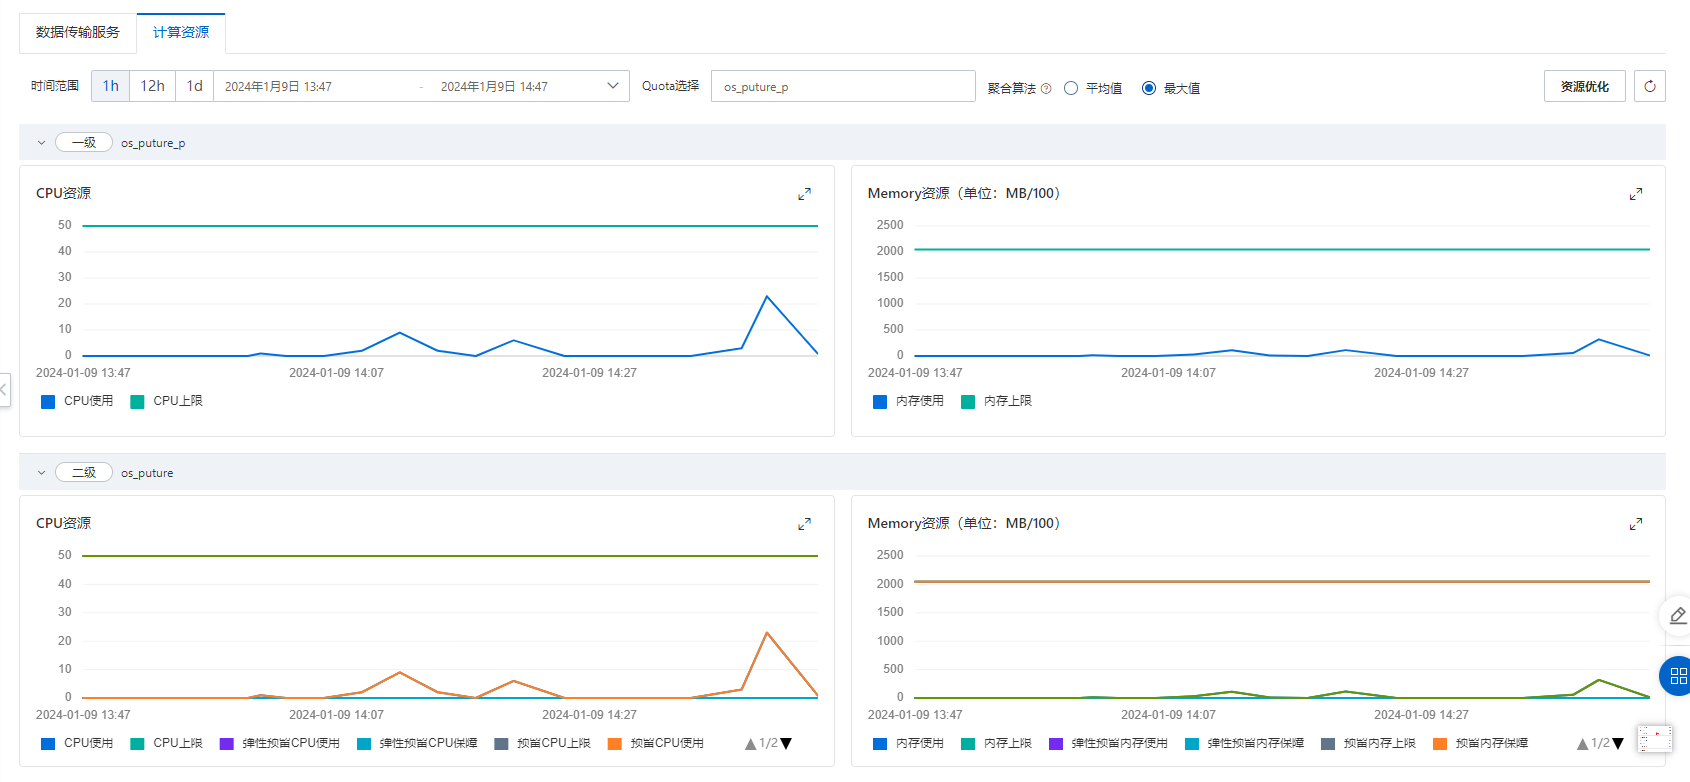This screenshot has height=782, width=1690.
Task: Open the Quota选择 combo box
Action: tap(843, 86)
